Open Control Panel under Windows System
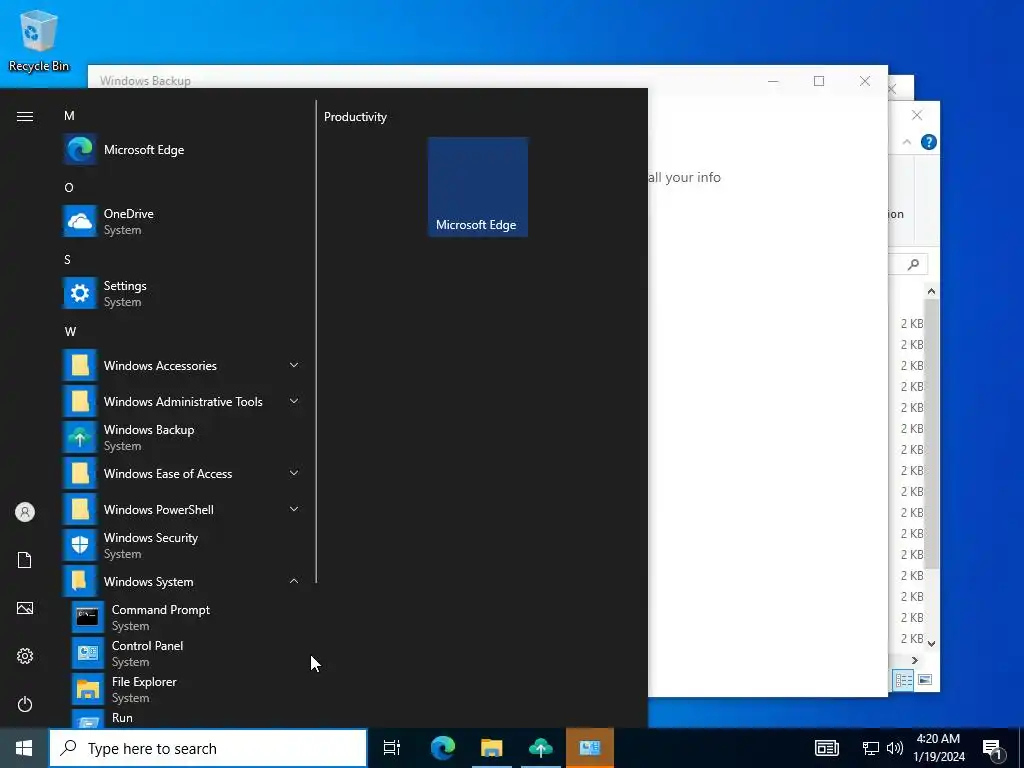 tap(185, 653)
